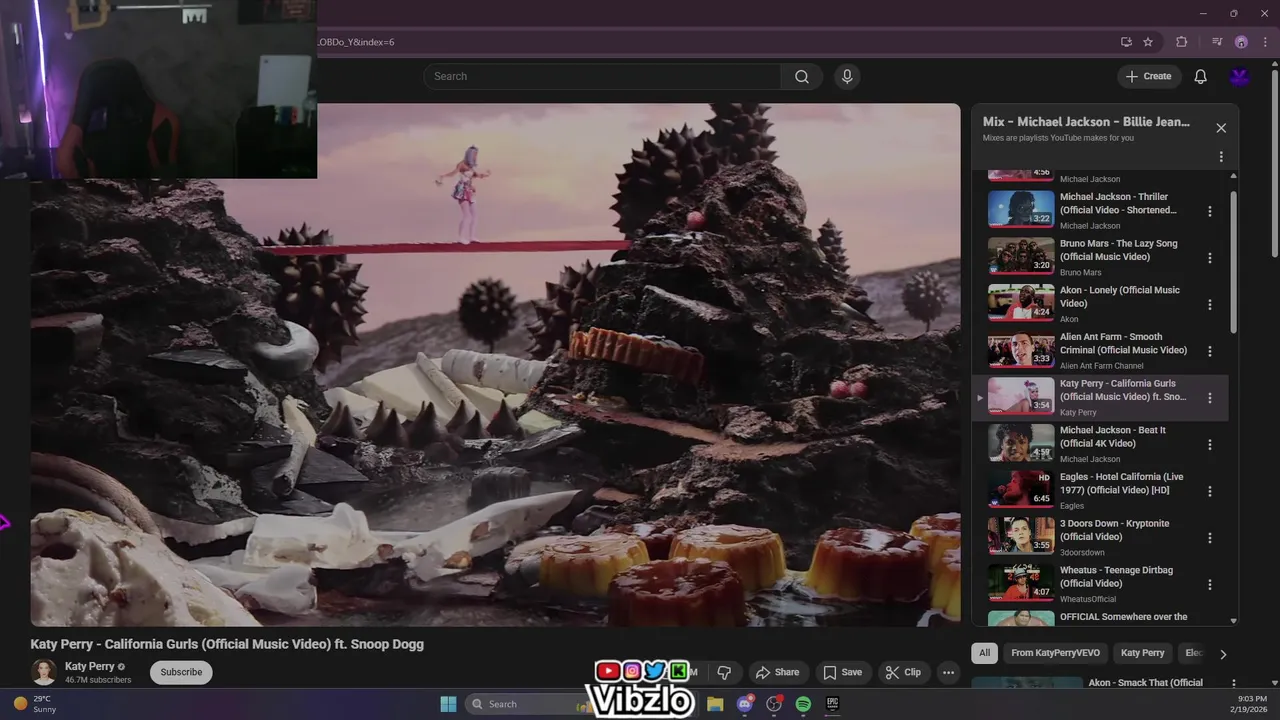This screenshot has width=1280, height=720.
Task: Open options for Smooth Criminal item
Action: 1209,351
